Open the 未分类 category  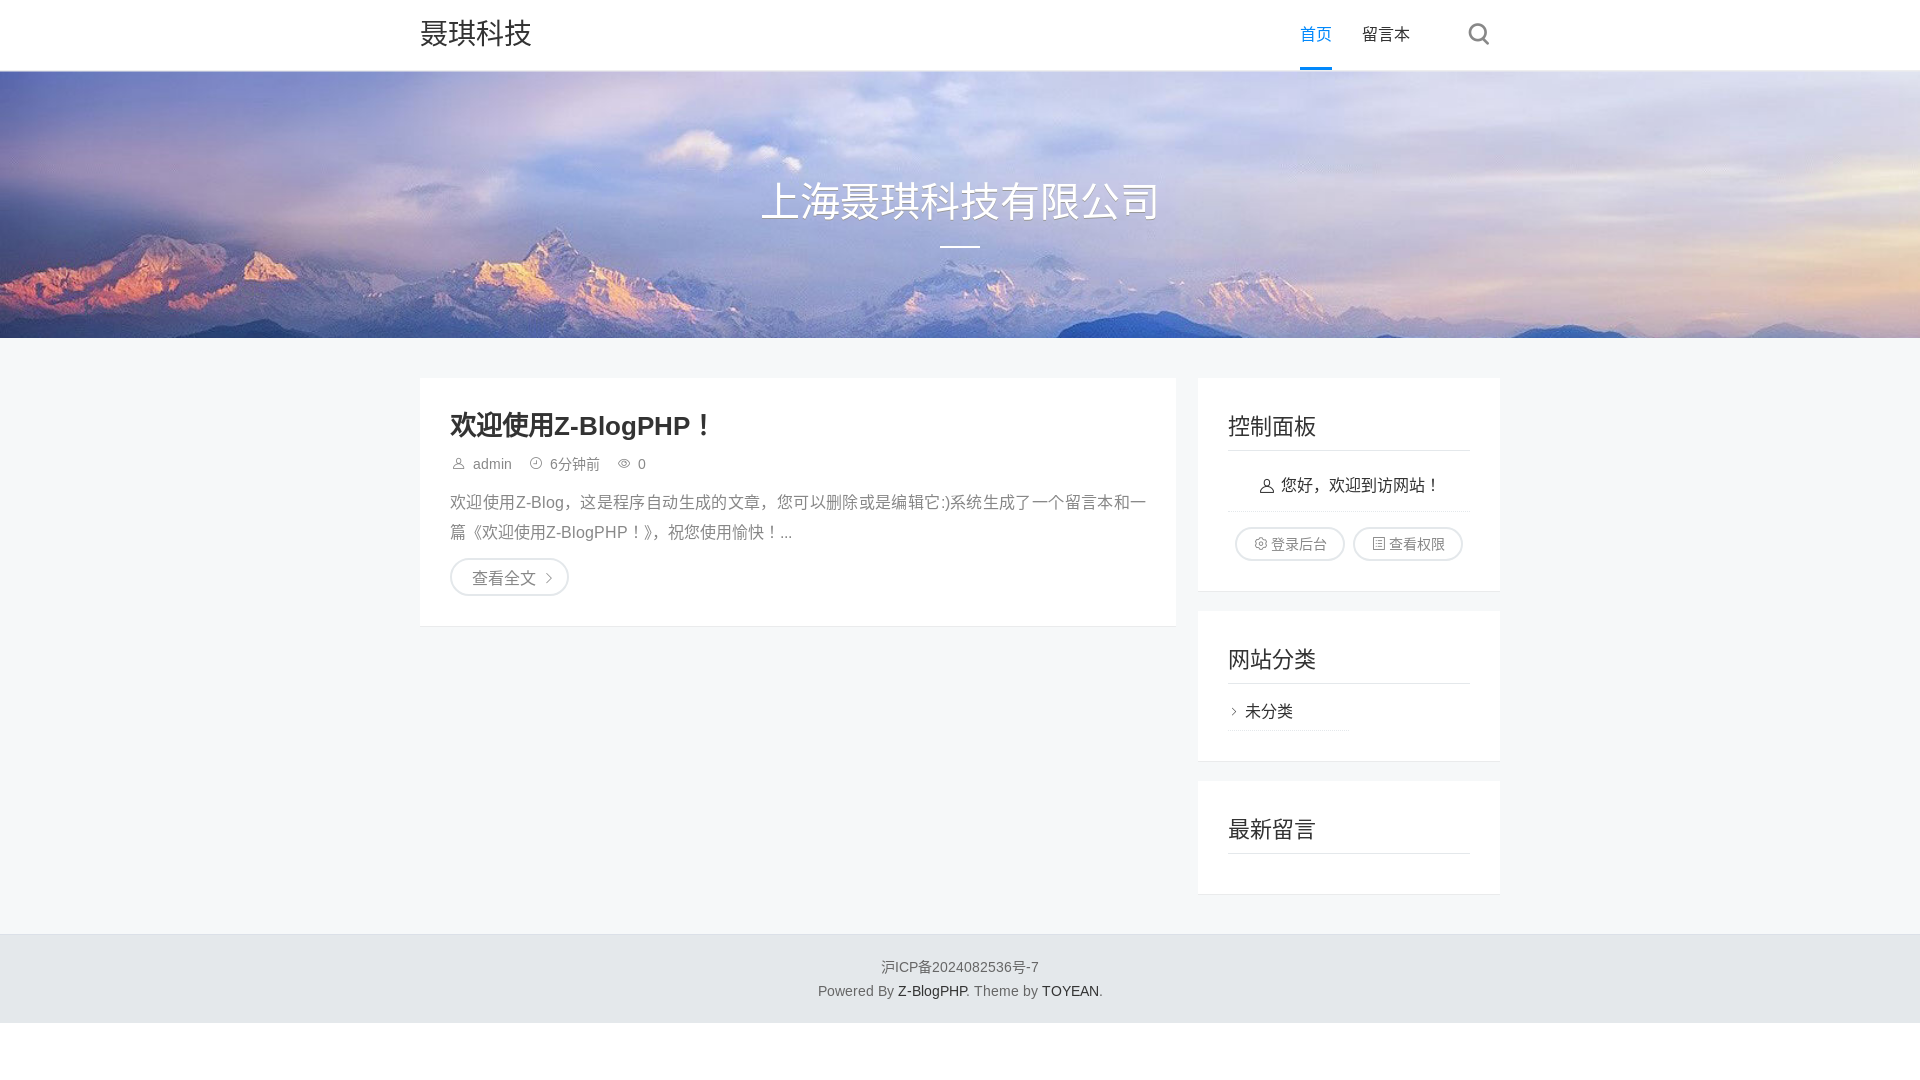coord(1269,711)
